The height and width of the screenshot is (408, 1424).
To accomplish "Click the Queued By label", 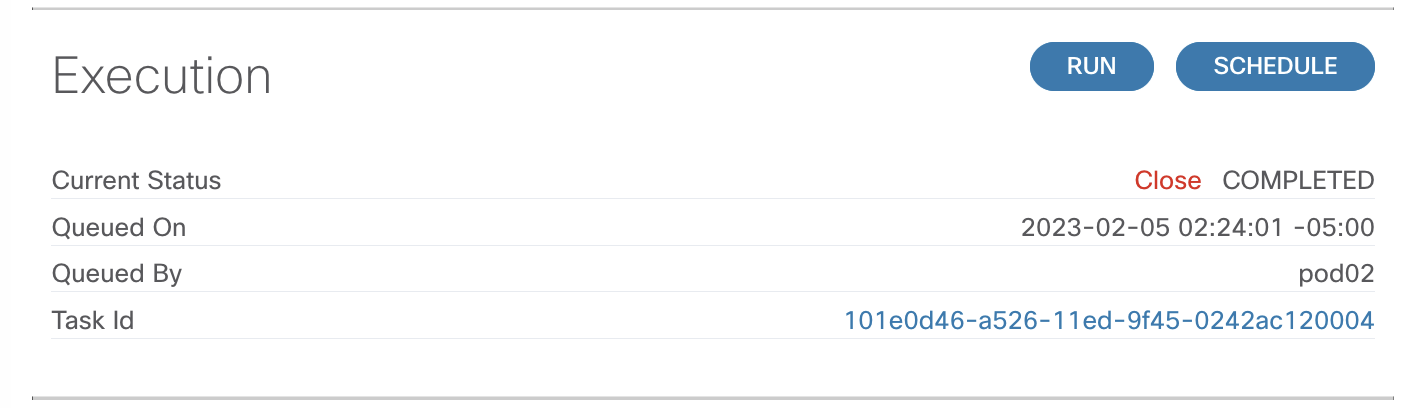I will pyautogui.click(x=117, y=274).
